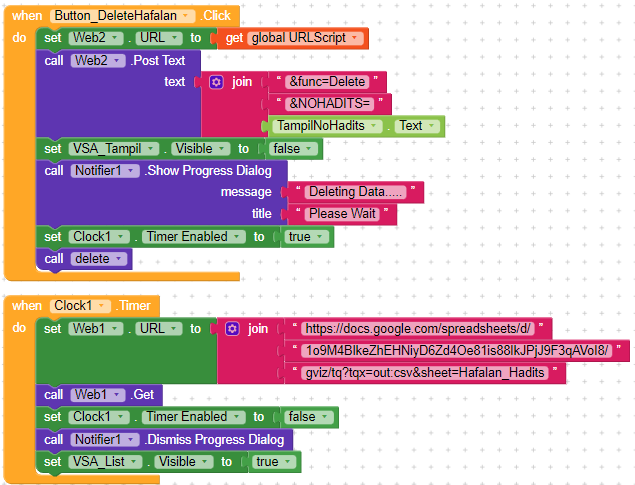Edit the Deleting Data..... message text
Screen dimensions: 635x485
click(x=356, y=192)
